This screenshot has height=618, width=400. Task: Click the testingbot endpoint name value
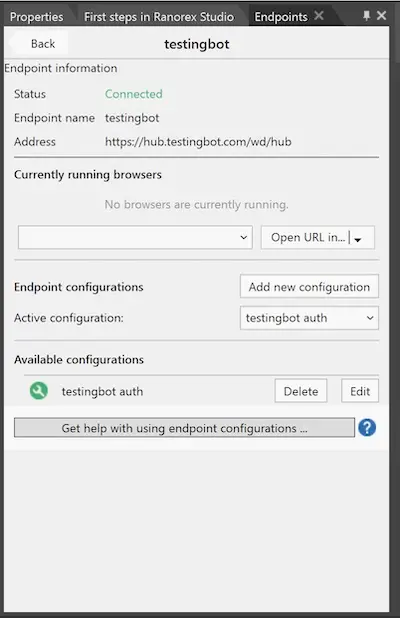click(132, 118)
